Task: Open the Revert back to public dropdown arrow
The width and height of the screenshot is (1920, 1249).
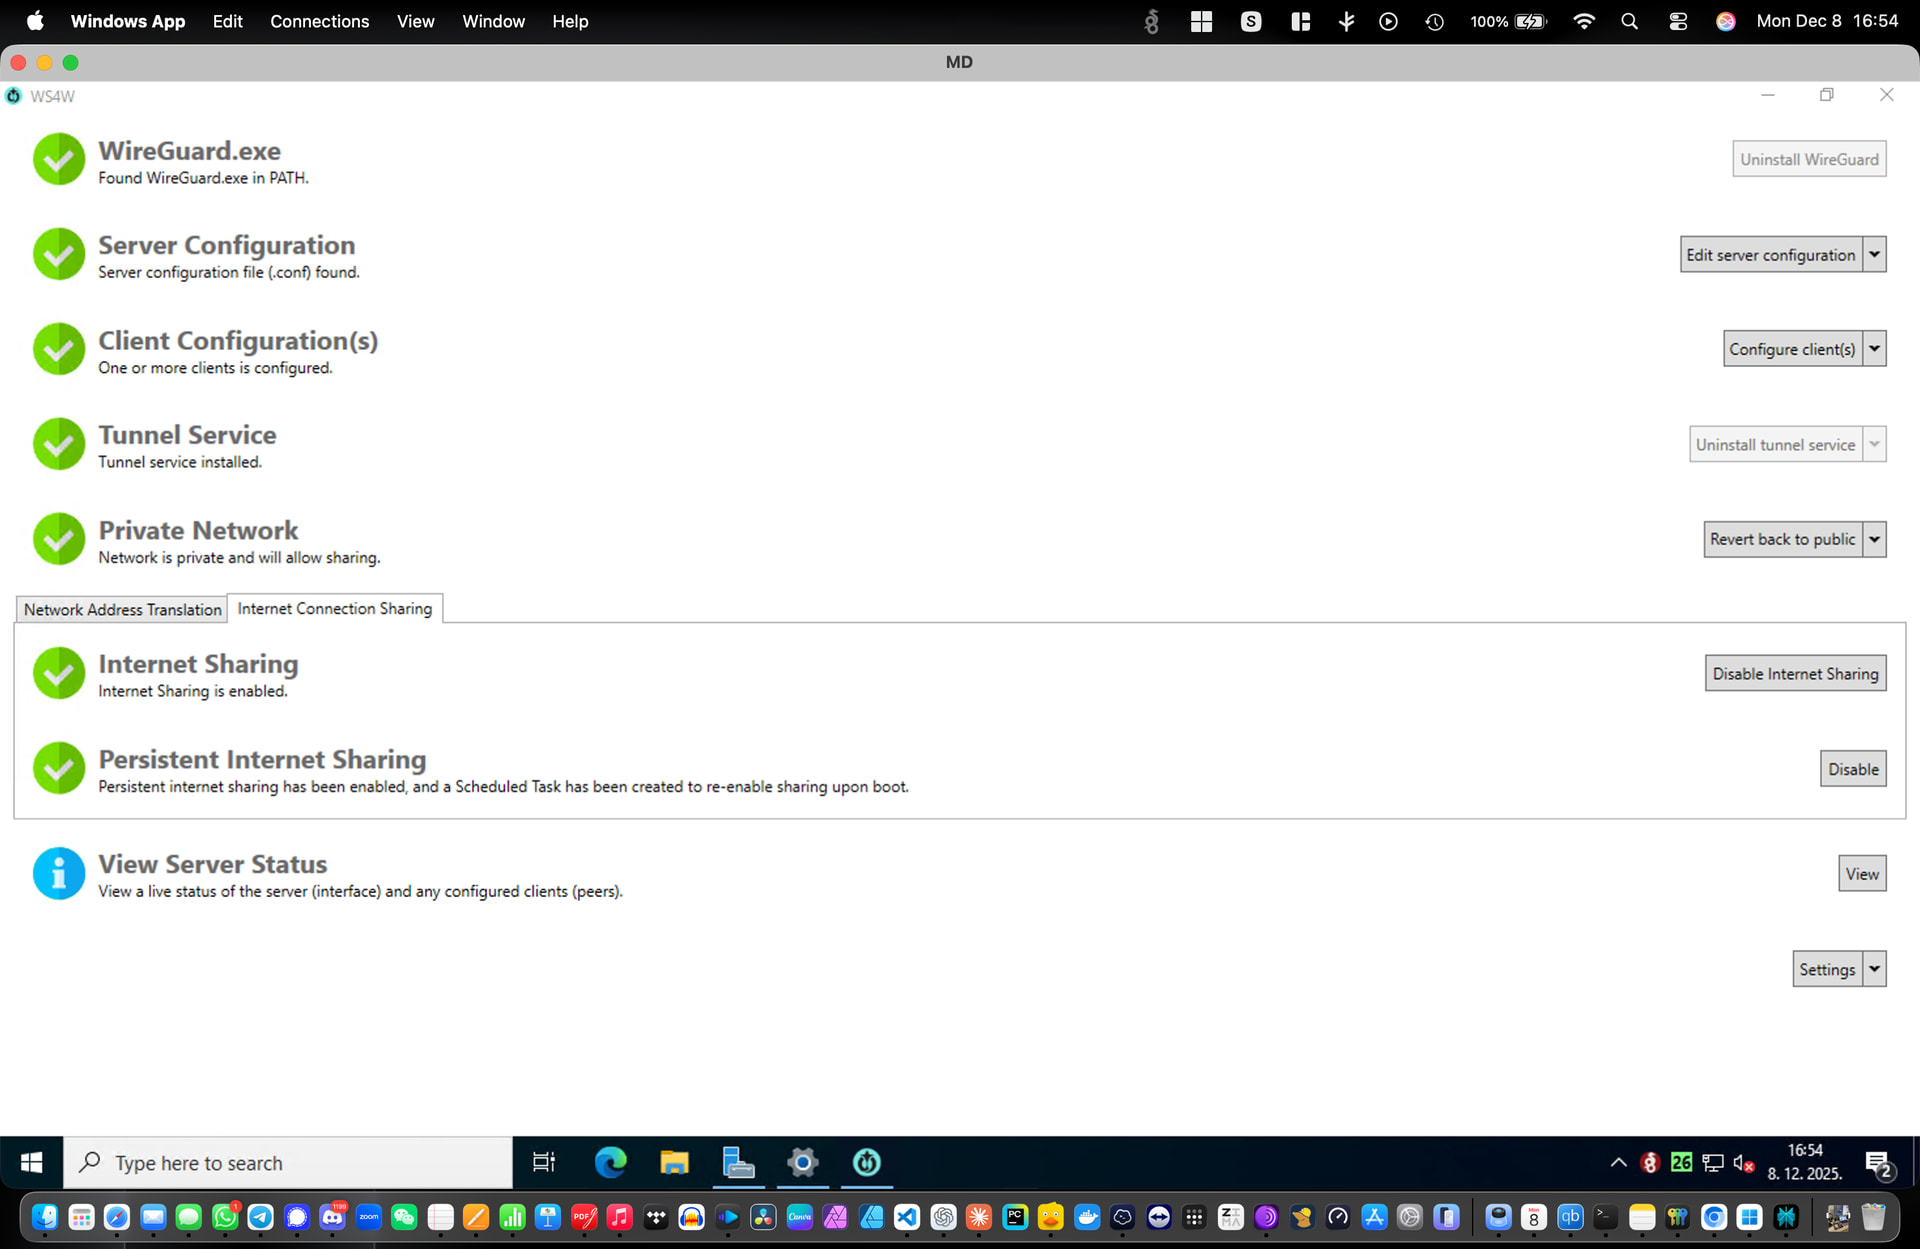Action: coord(1875,539)
